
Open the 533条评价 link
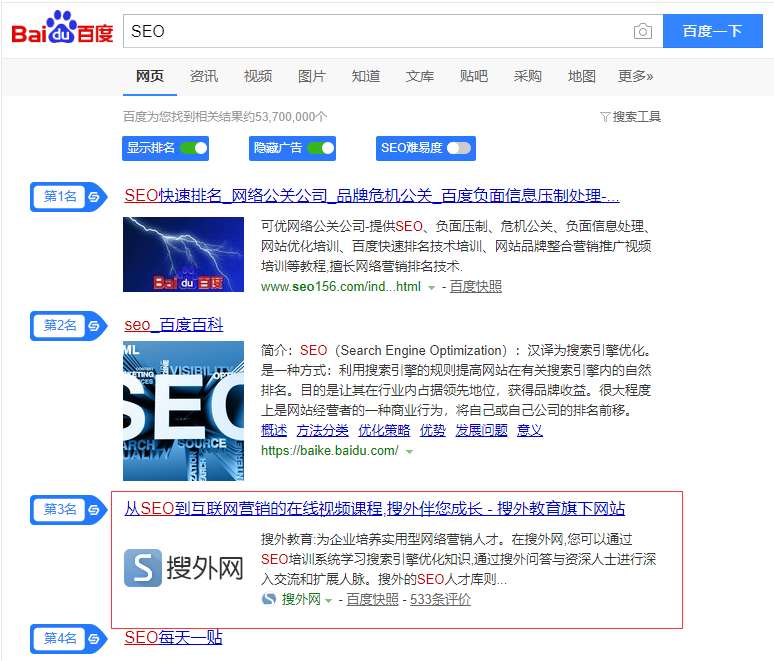(440, 599)
